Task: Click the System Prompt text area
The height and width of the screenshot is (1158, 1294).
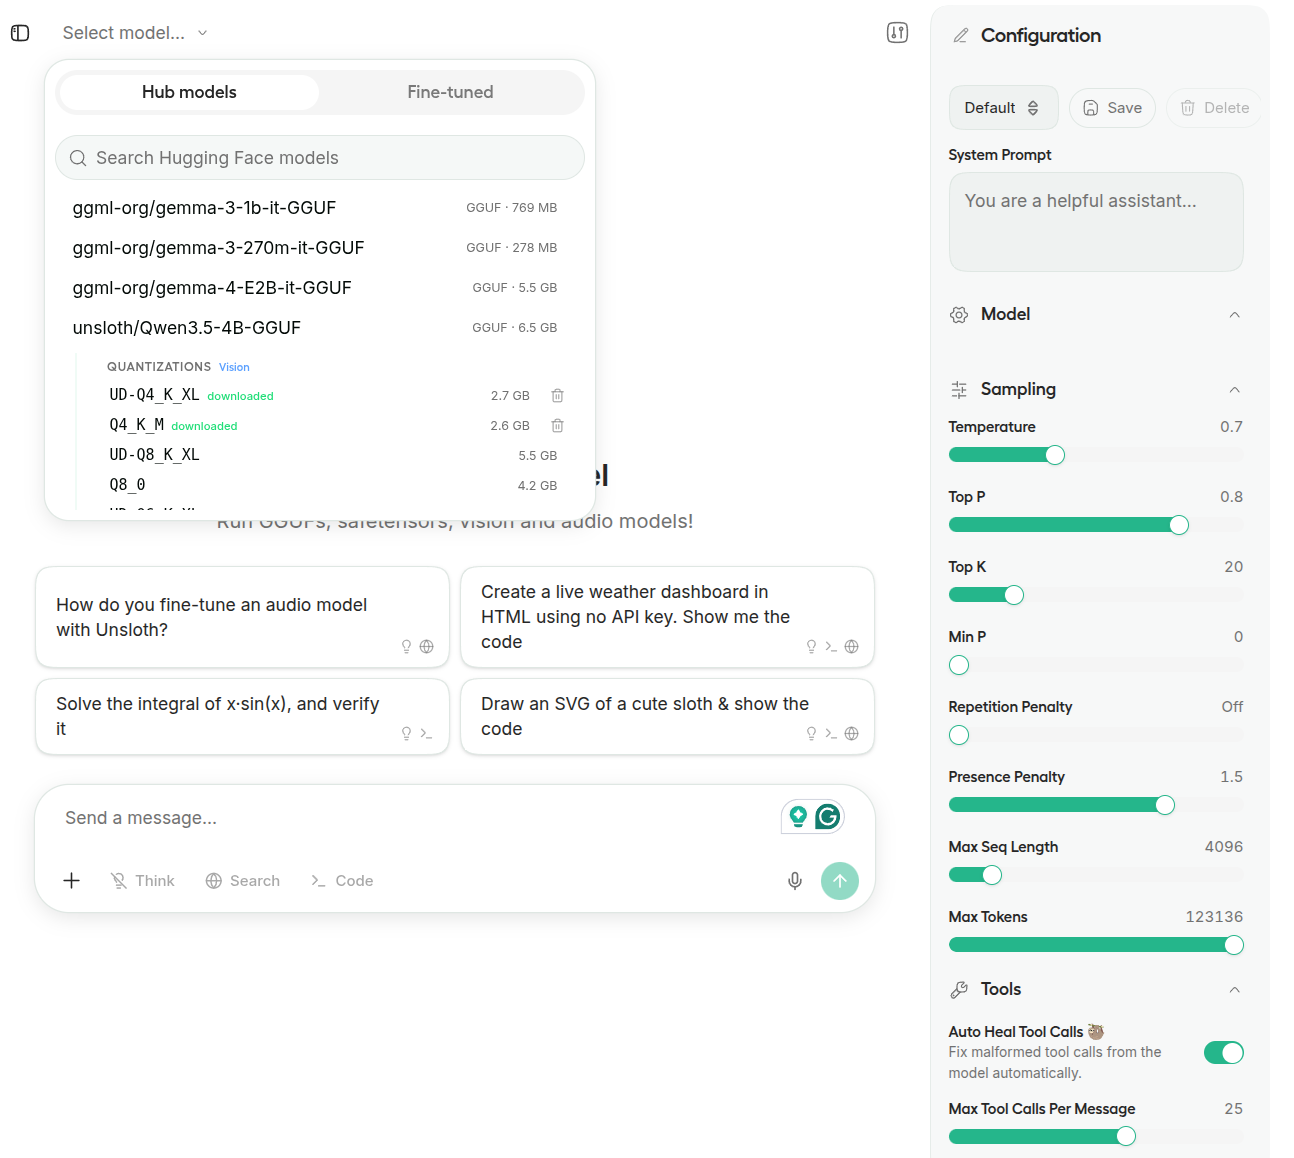Action: click(x=1096, y=222)
